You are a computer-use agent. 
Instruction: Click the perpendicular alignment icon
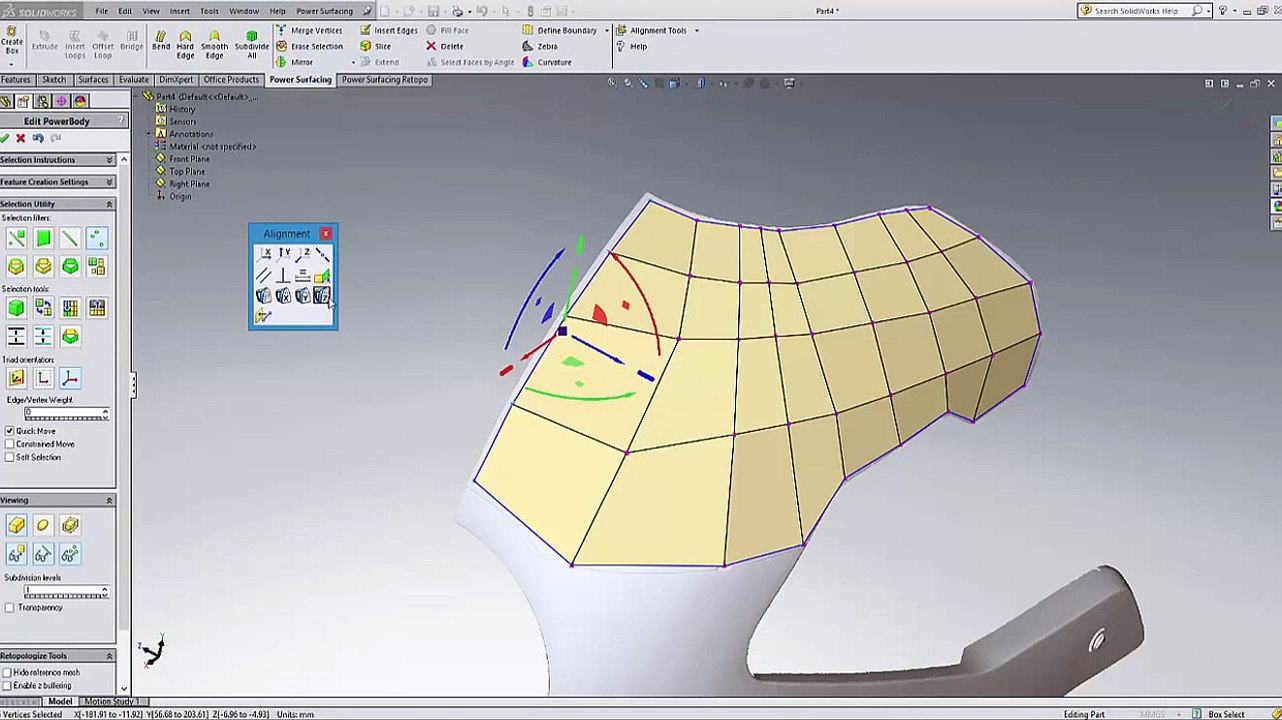pyautogui.click(x=284, y=275)
